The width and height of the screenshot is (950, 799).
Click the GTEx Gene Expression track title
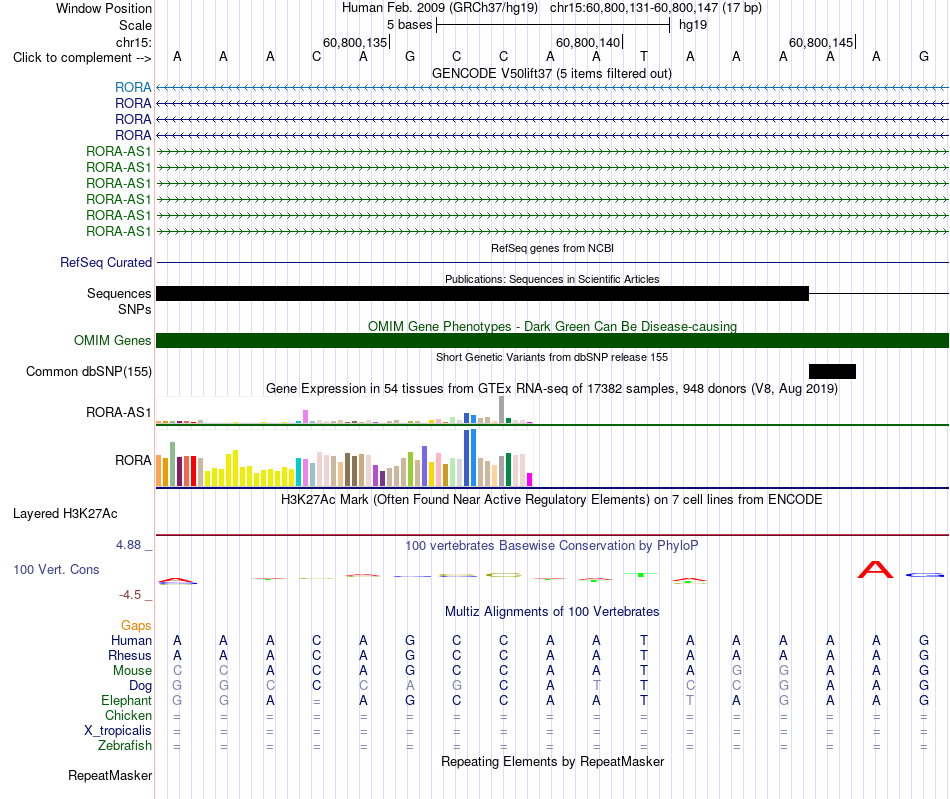click(552, 389)
